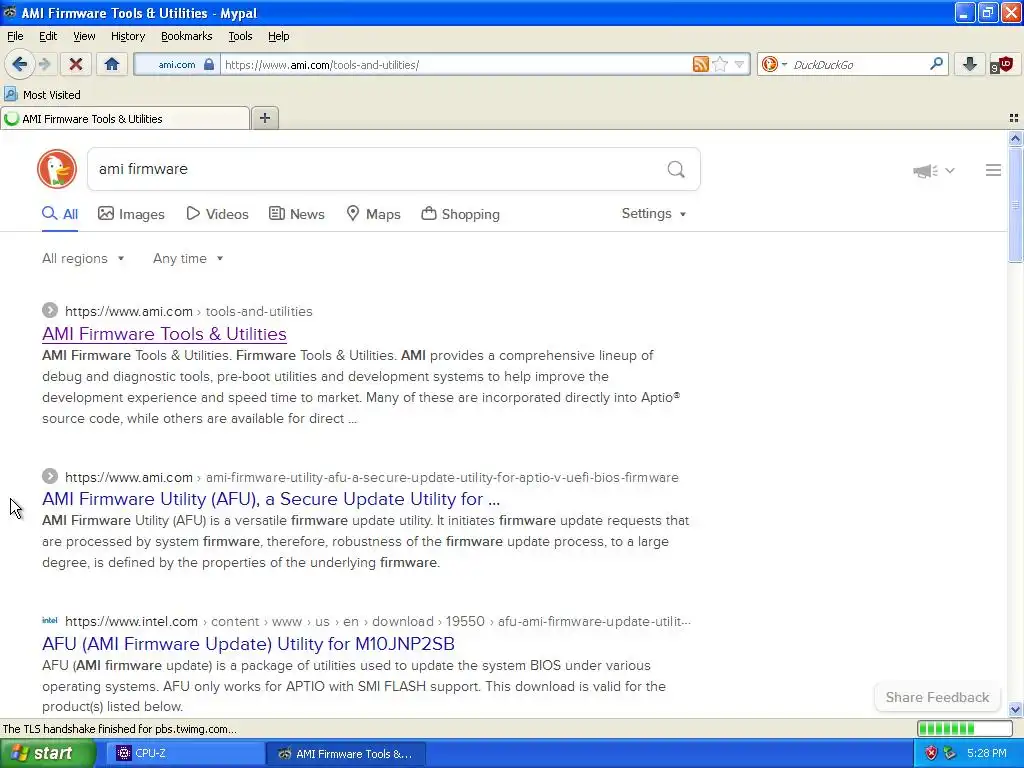Select the AMI Firmware Tools & Utilities tab

click(125, 119)
